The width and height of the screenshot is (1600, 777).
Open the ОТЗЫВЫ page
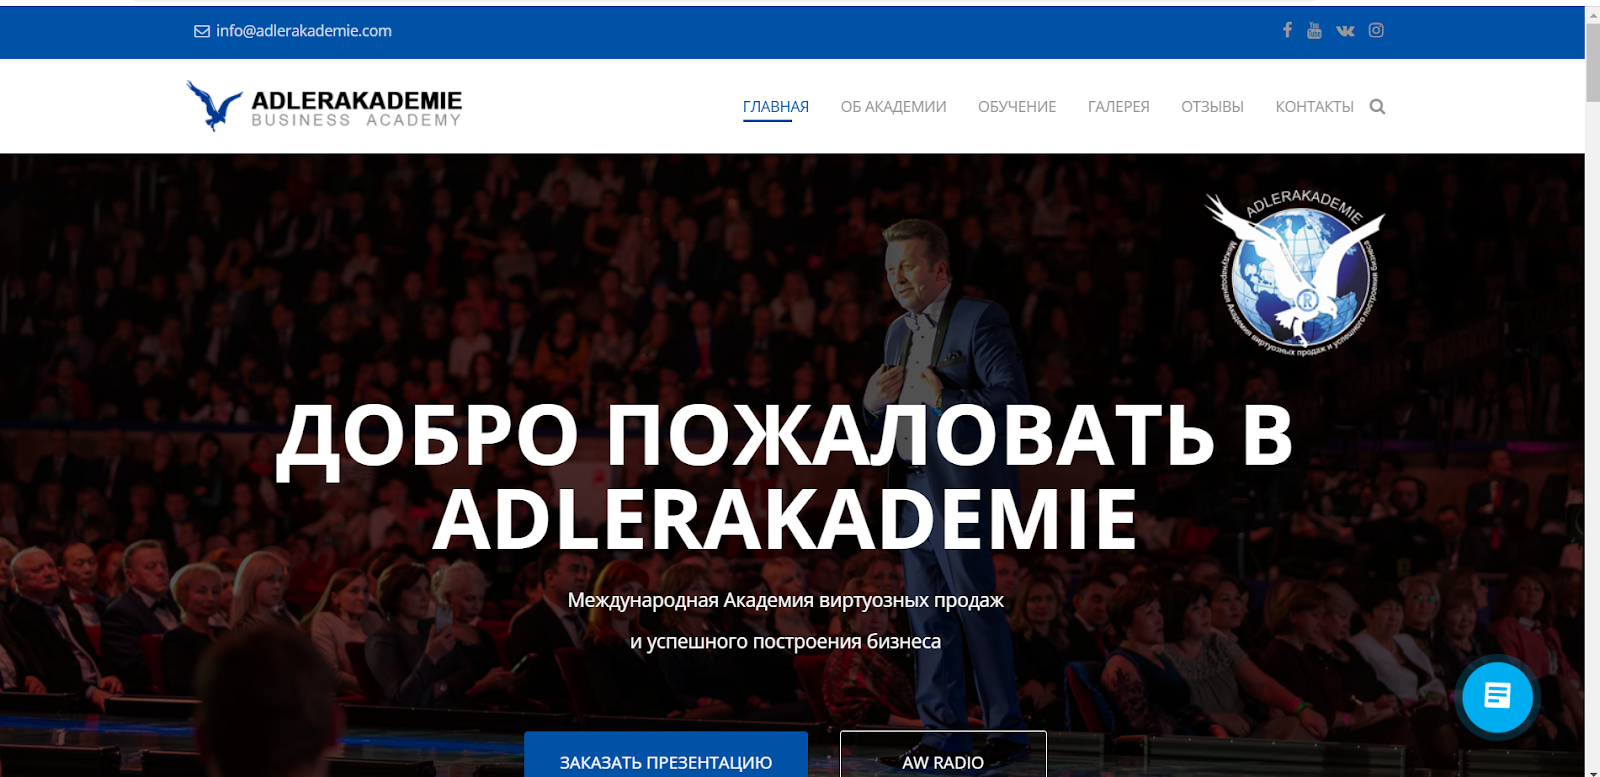1212,107
